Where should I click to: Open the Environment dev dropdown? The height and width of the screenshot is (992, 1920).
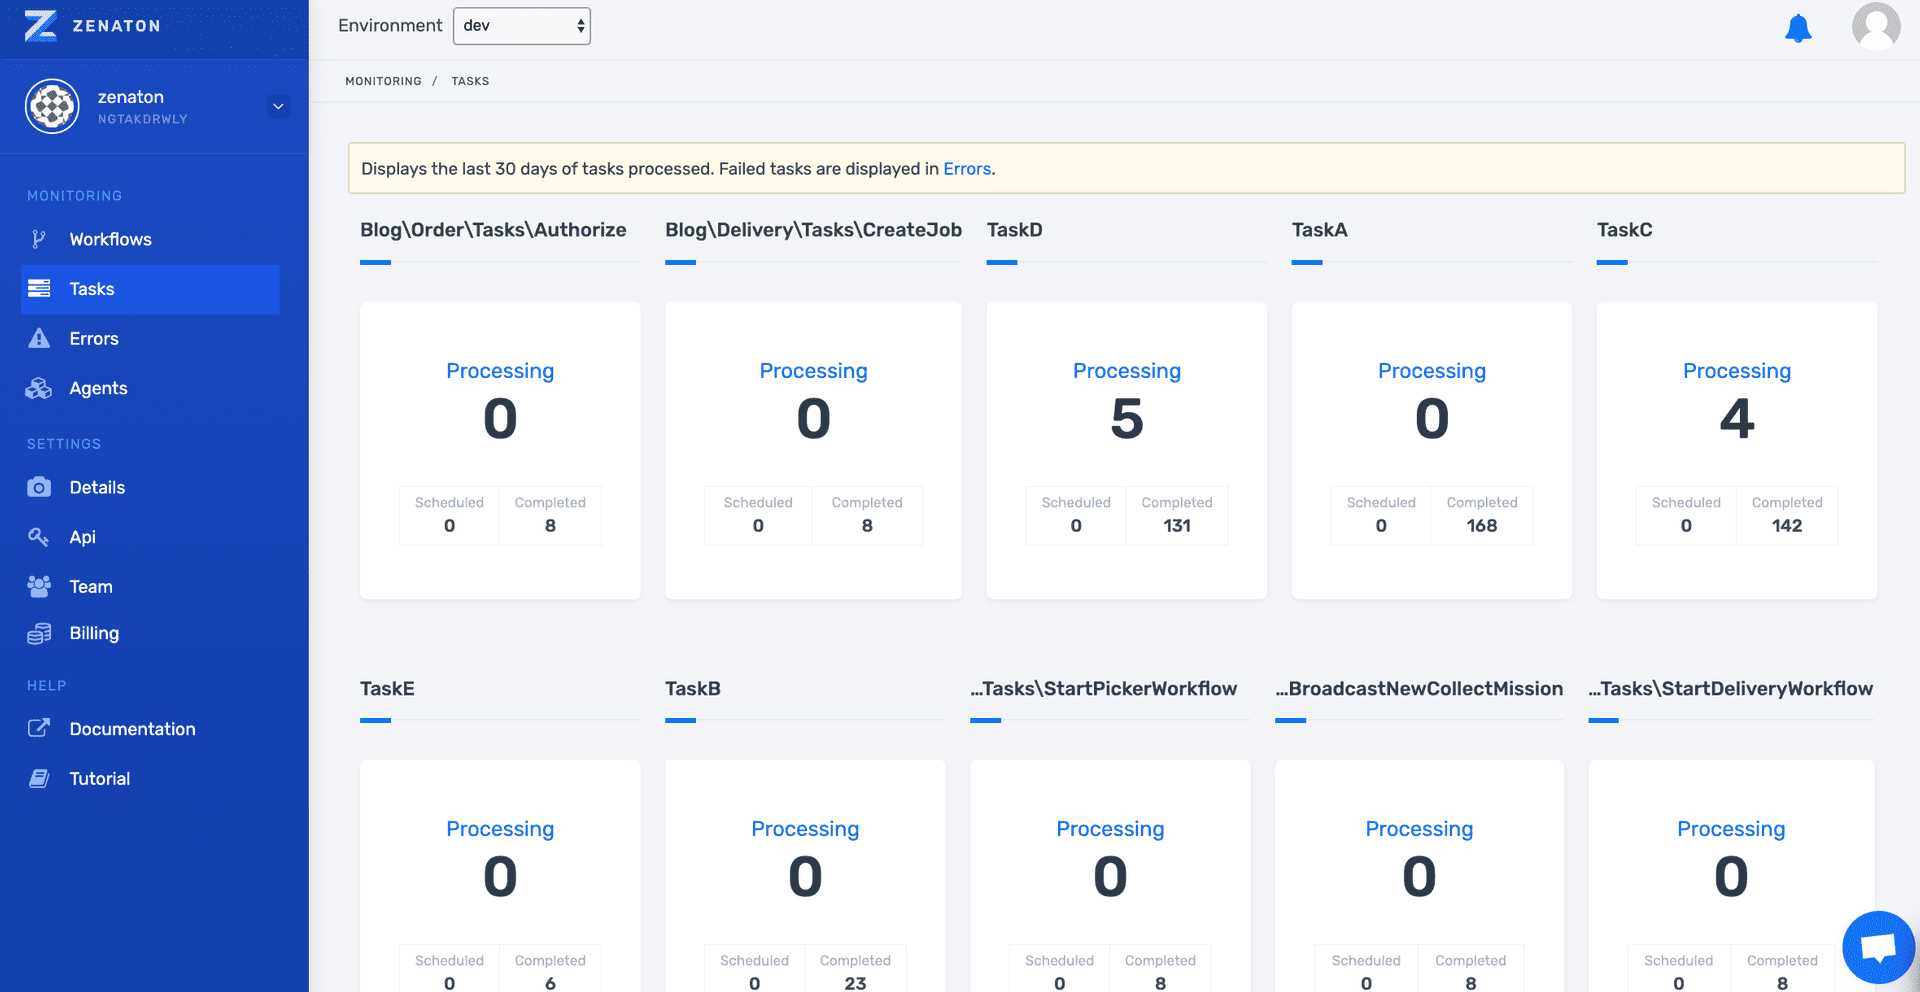(x=522, y=26)
